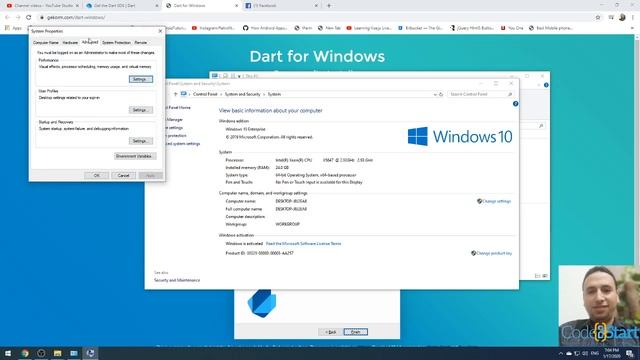
Task: Bookmark this page with star icon
Action: pyautogui.click(x=598, y=18)
